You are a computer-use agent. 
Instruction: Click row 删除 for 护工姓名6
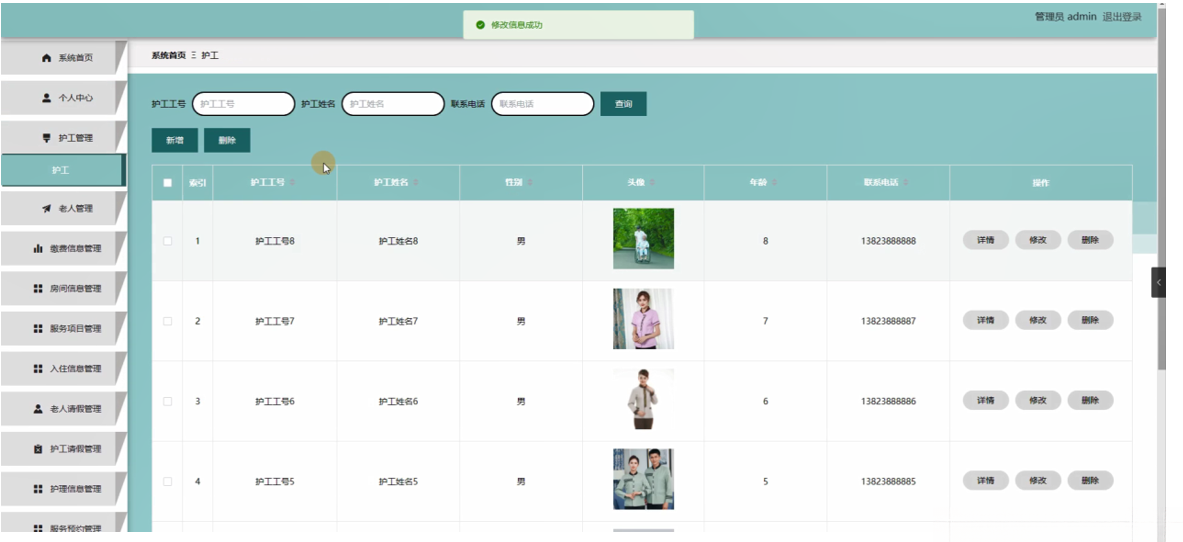[1090, 400]
